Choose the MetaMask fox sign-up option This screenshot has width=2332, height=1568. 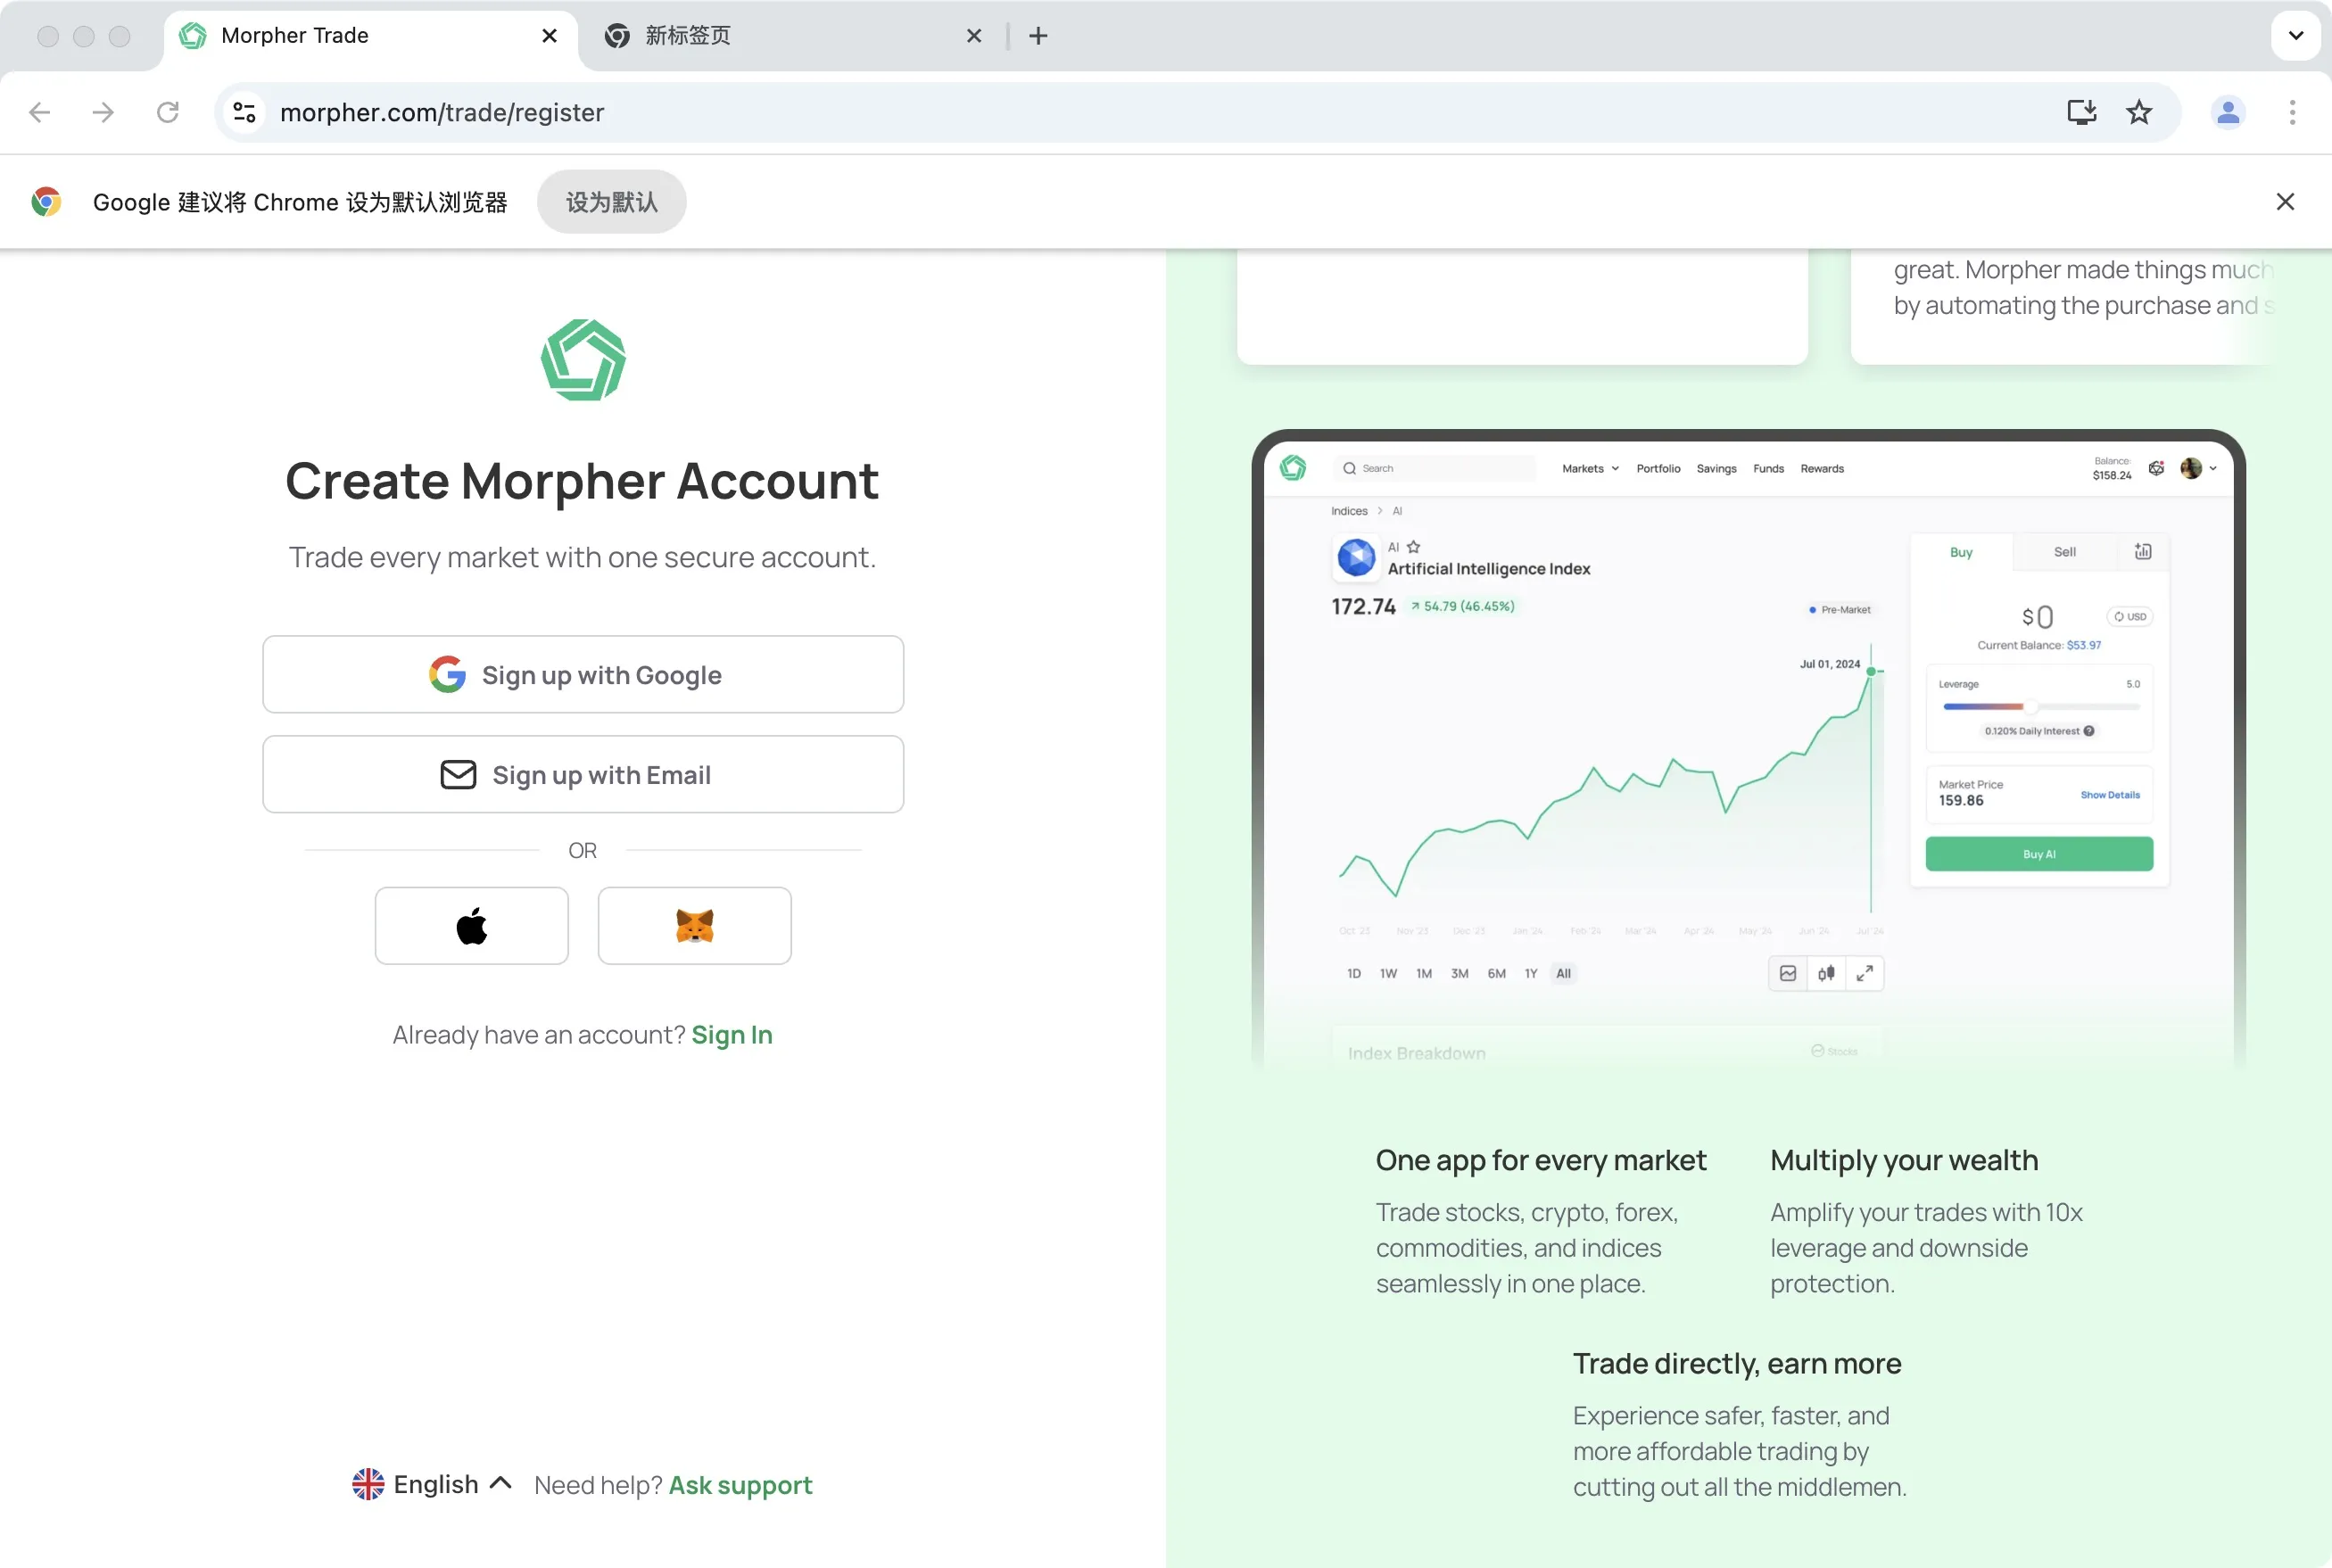695,926
